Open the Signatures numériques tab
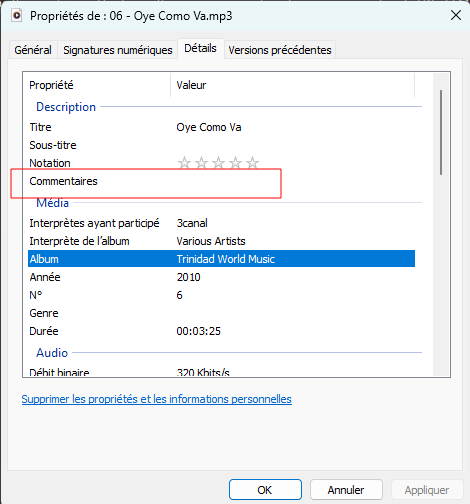The height and width of the screenshot is (504, 470). click(x=118, y=50)
